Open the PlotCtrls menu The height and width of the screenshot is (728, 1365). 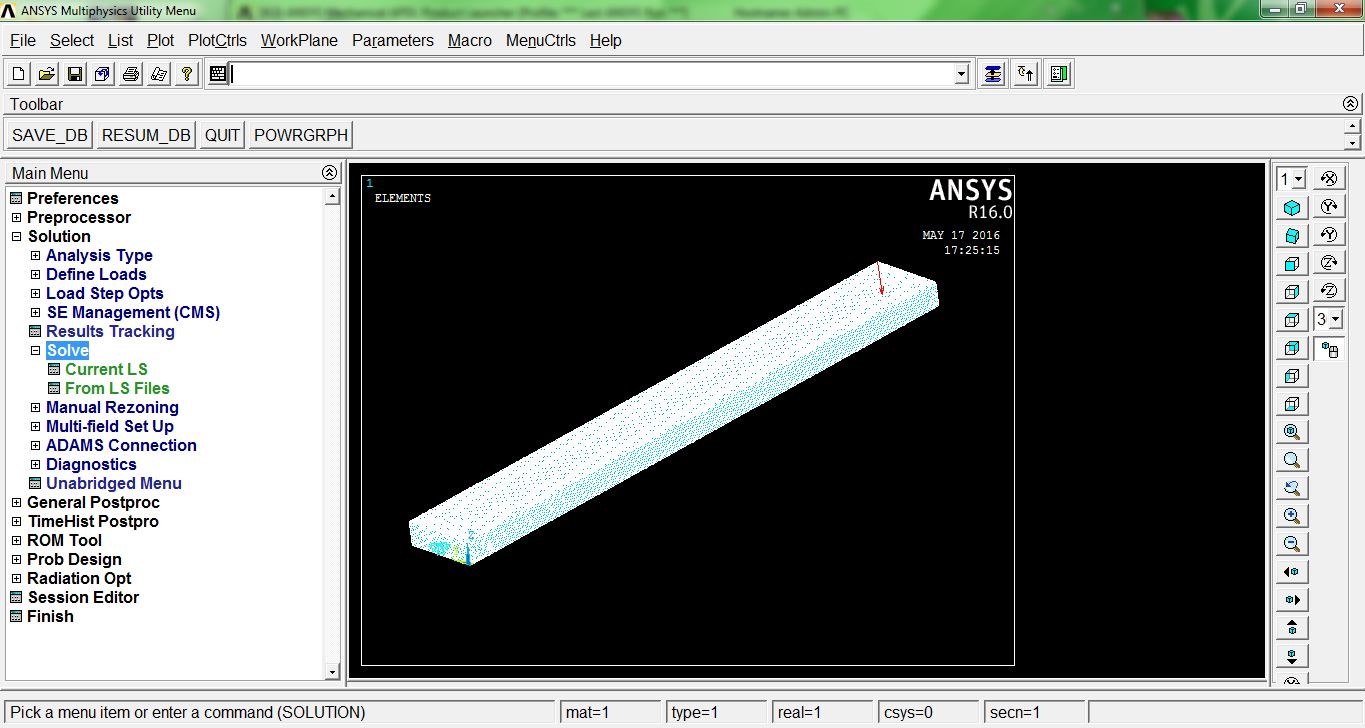coord(217,40)
